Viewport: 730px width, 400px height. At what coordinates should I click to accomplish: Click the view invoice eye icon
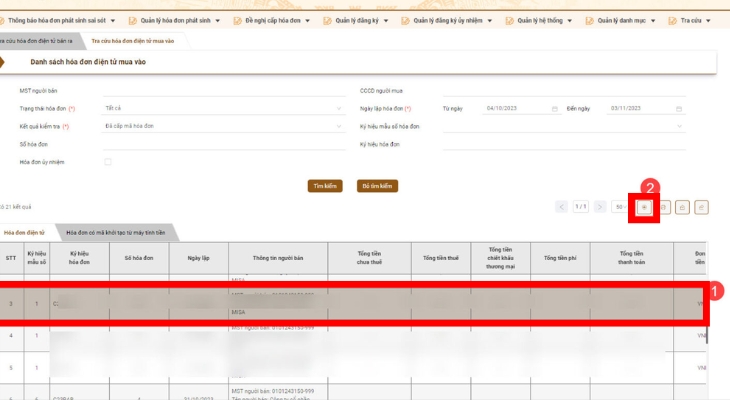tap(645, 207)
